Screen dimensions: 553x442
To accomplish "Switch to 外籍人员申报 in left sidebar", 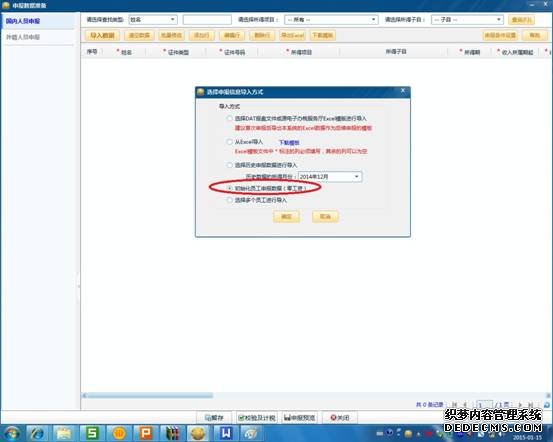I will point(23,37).
